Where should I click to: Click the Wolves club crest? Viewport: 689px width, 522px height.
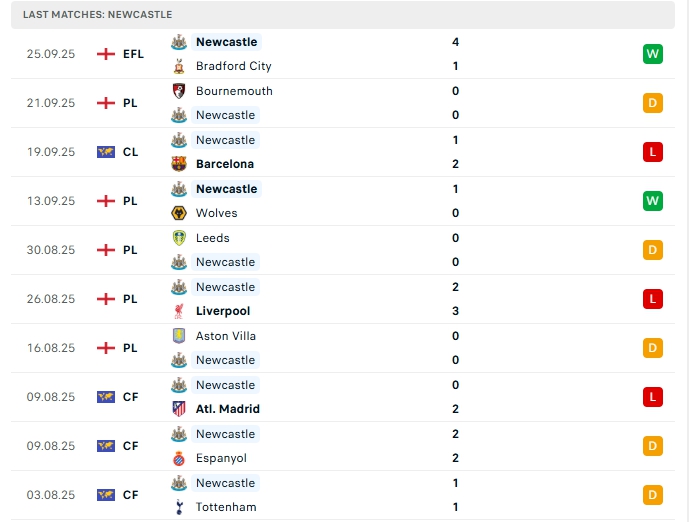(179, 213)
